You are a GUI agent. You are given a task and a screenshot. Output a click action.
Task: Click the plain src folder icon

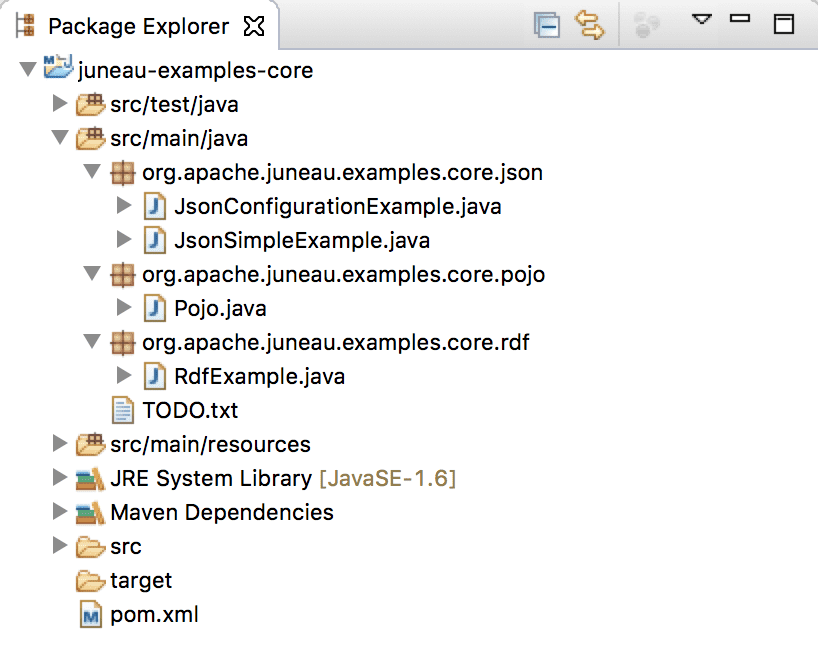pyautogui.click(x=90, y=547)
